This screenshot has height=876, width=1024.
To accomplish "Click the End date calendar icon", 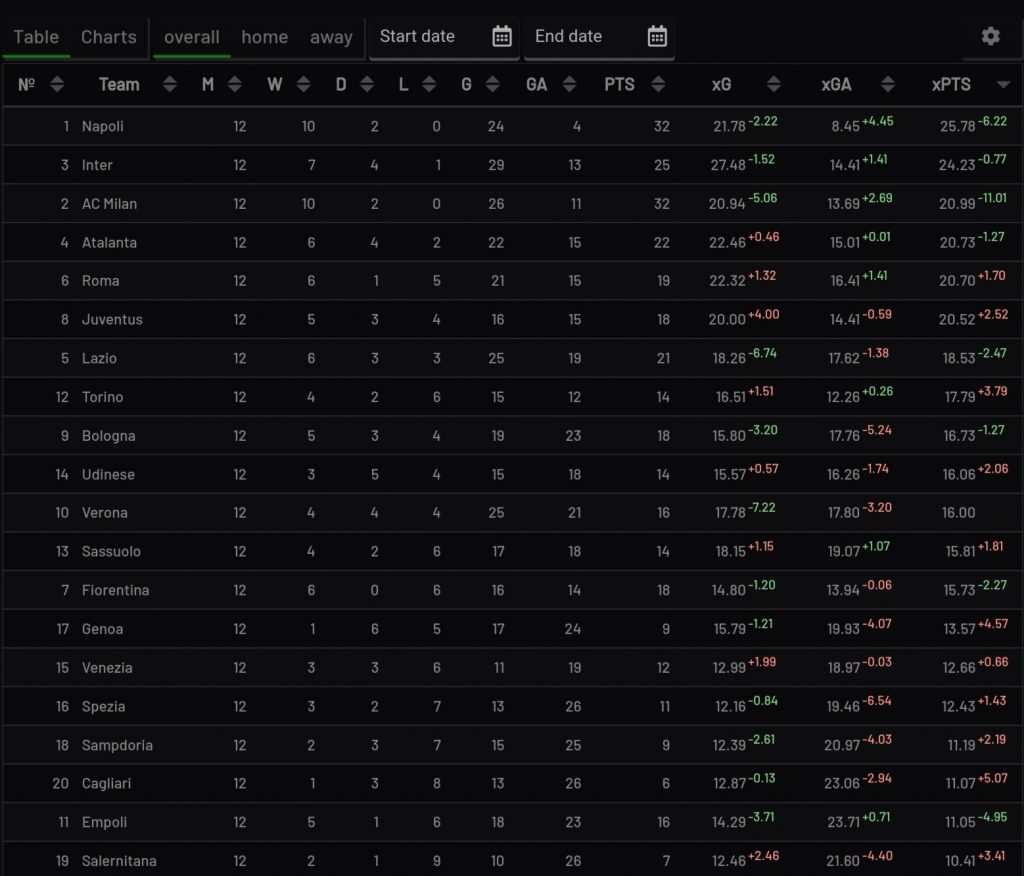I will [657, 37].
